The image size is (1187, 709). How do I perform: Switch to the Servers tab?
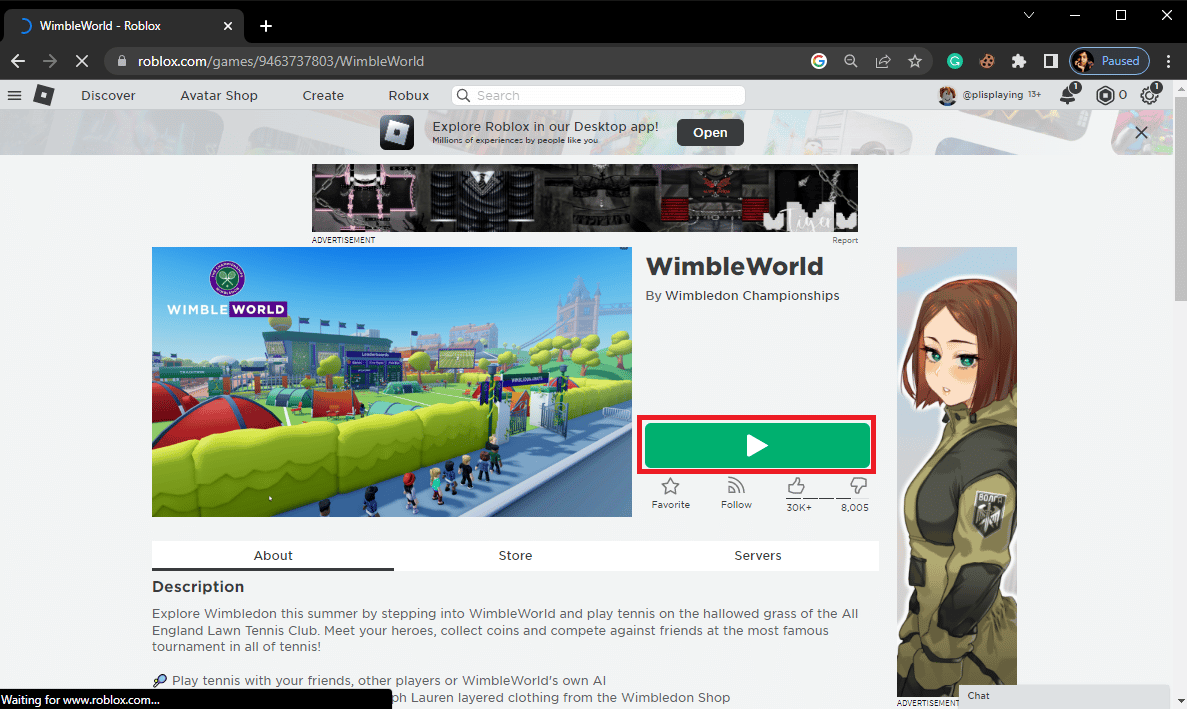pos(757,556)
